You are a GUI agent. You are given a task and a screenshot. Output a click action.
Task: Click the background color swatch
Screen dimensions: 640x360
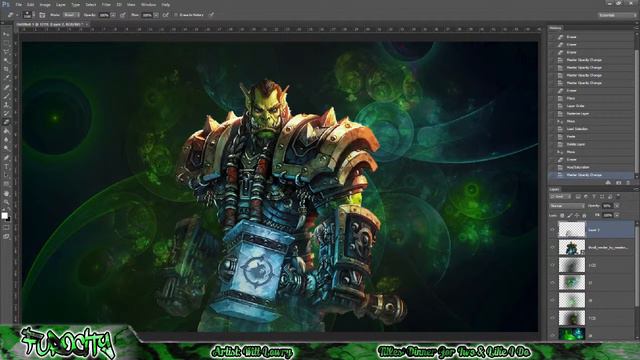click(8, 218)
